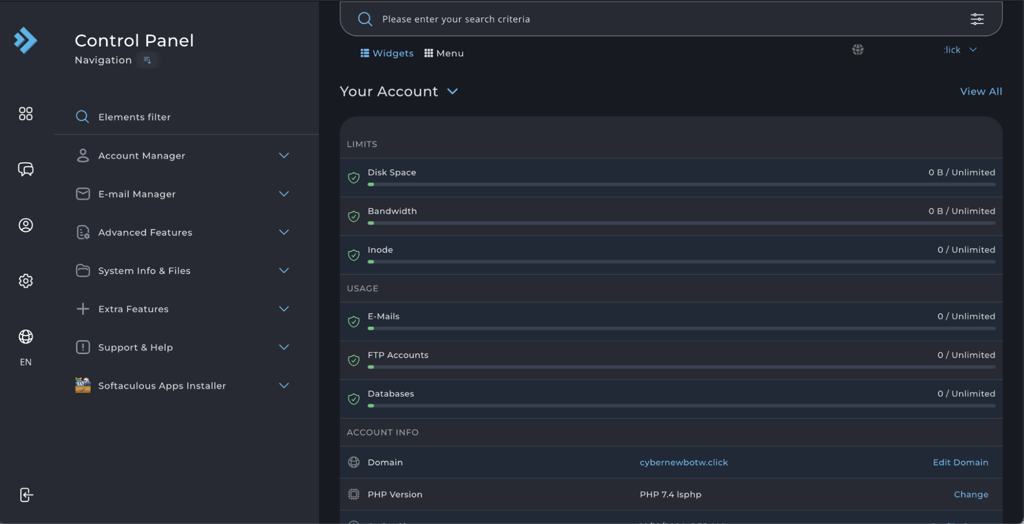The image size is (1024, 524).
Task: Click the Inode shield status icon
Action: coord(354,255)
